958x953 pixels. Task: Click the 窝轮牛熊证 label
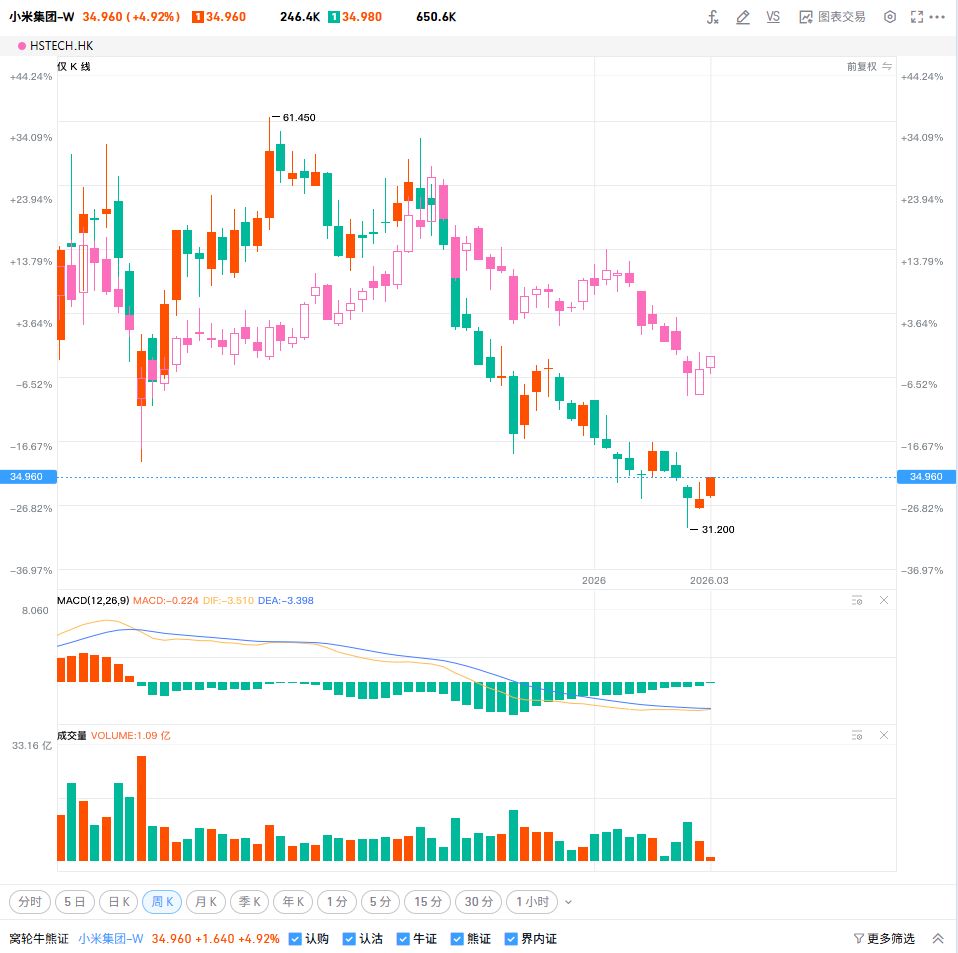(38, 938)
